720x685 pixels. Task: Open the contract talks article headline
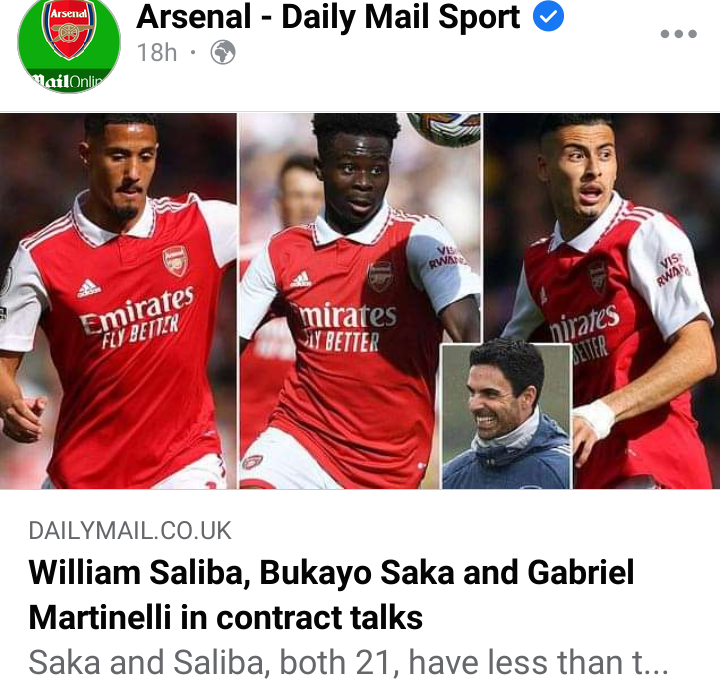click(x=331, y=595)
